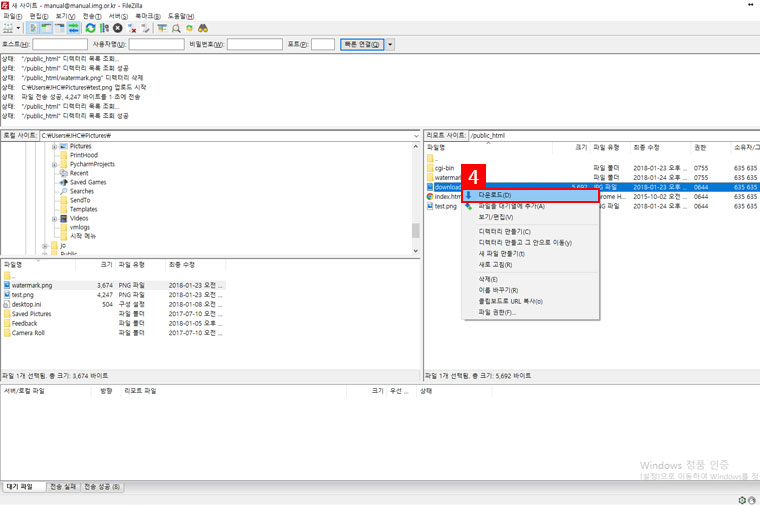The image size is (760, 505).
Task: Click the disconnect from server icon
Action: (132, 28)
